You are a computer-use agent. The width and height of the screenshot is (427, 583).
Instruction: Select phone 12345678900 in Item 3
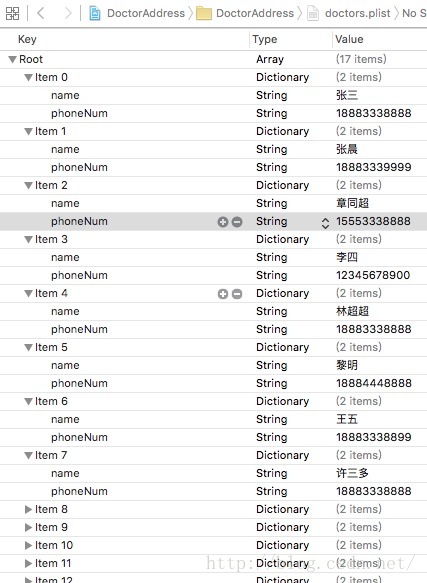(x=373, y=276)
